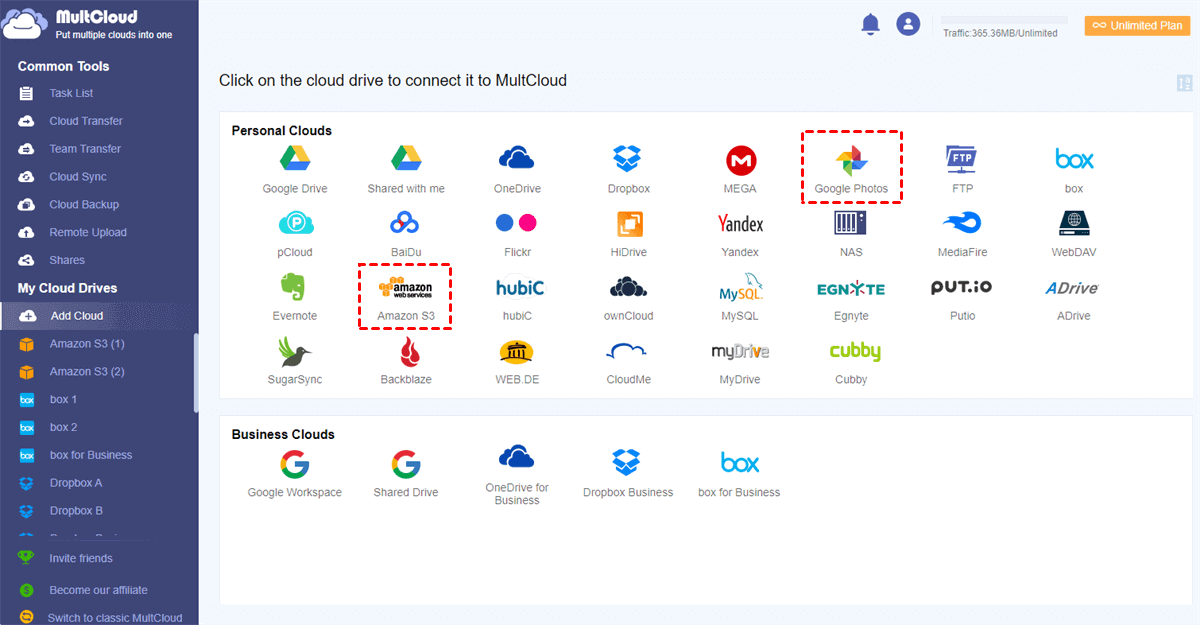The height and width of the screenshot is (625, 1200).
Task: Connect Flickr account
Action: click(517, 232)
